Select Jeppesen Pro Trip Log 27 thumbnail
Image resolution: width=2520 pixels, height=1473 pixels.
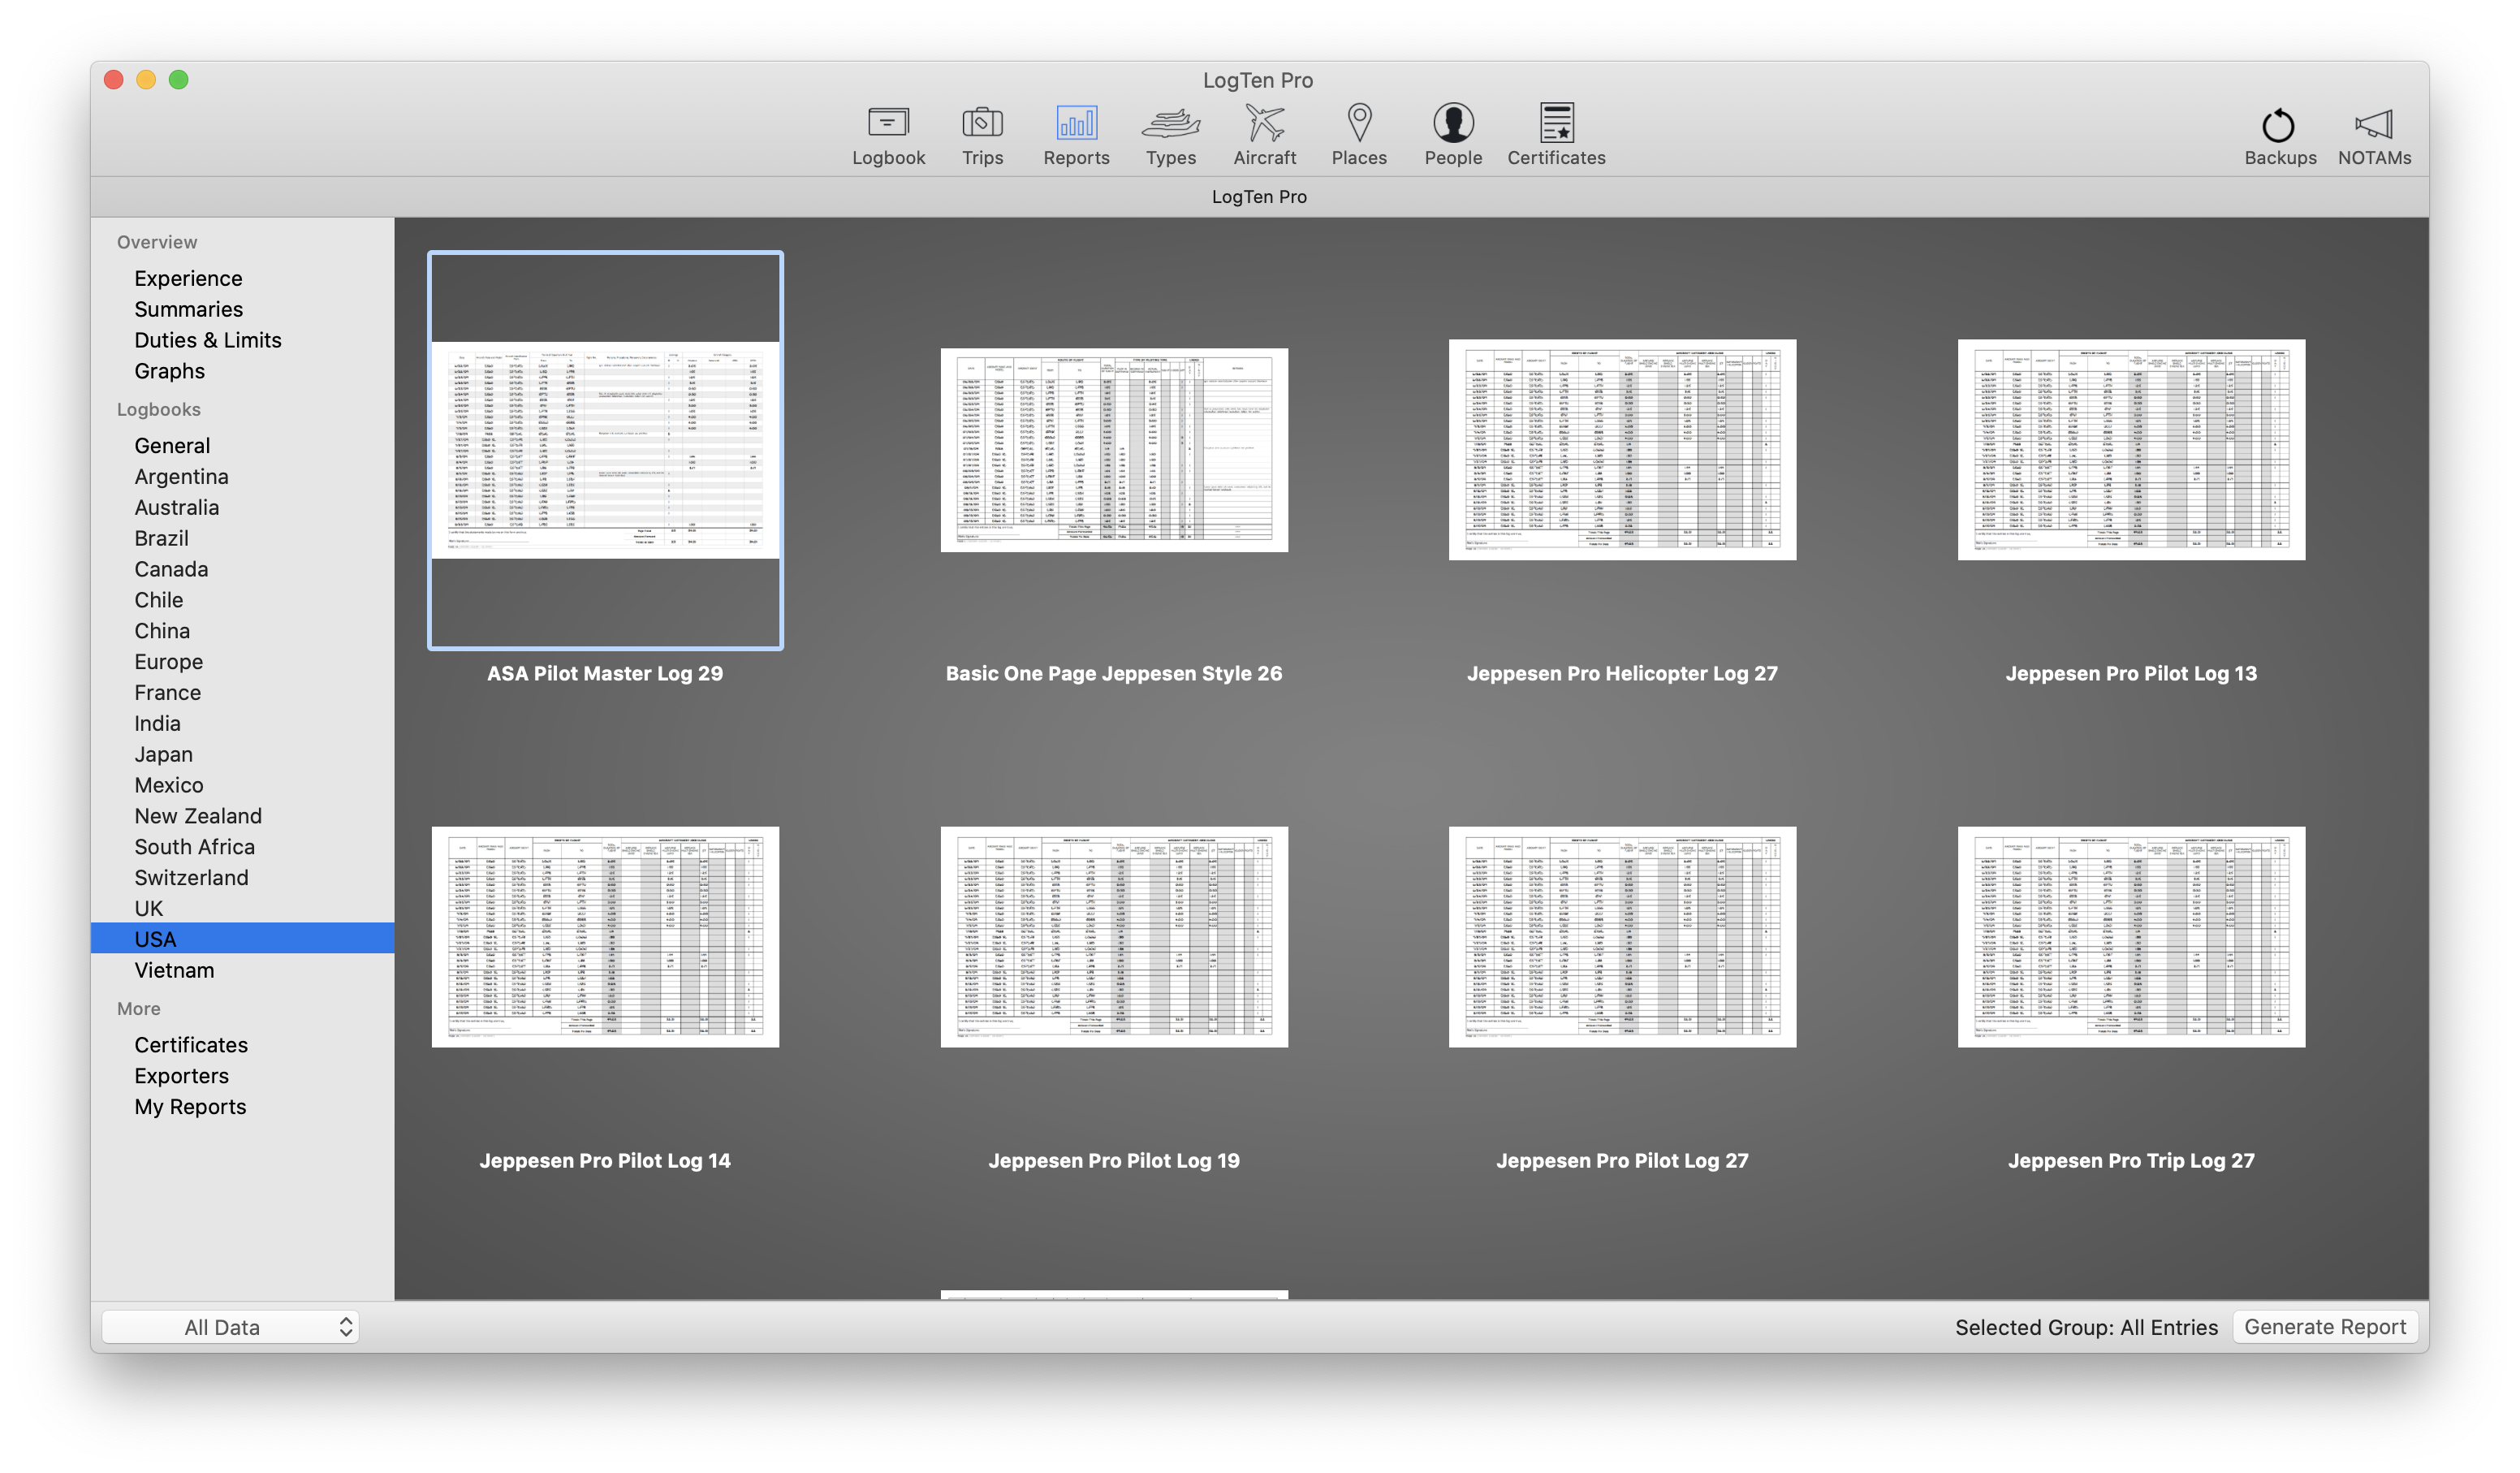[x=2131, y=937]
